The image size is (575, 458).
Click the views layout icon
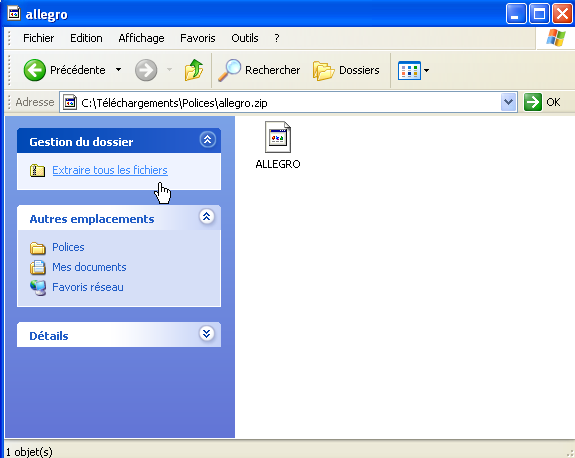click(x=409, y=70)
